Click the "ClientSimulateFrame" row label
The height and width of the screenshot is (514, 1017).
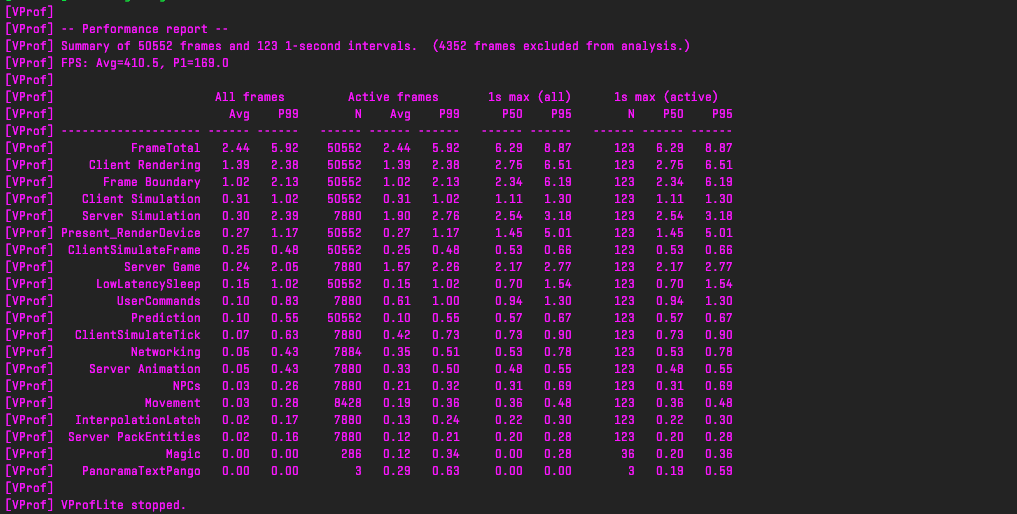pyautogui.click(x=134, y=250)
